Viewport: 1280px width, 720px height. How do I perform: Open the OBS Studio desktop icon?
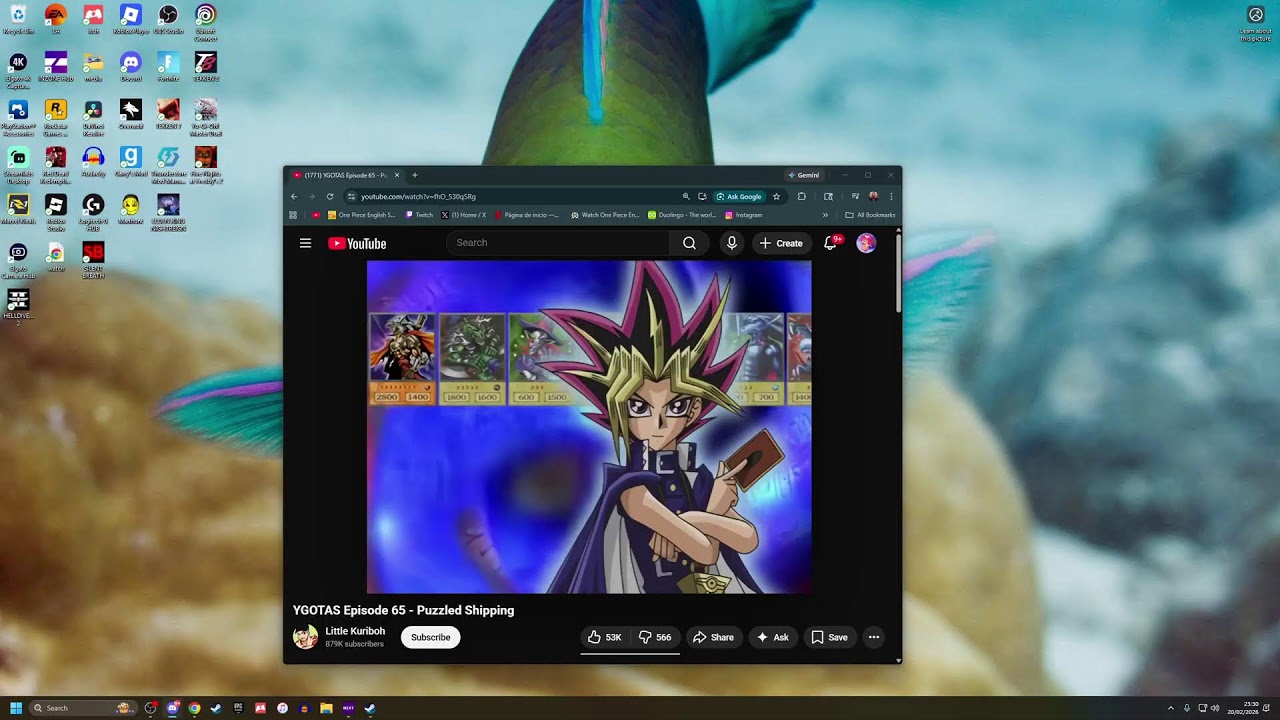[x=168, y=19]
